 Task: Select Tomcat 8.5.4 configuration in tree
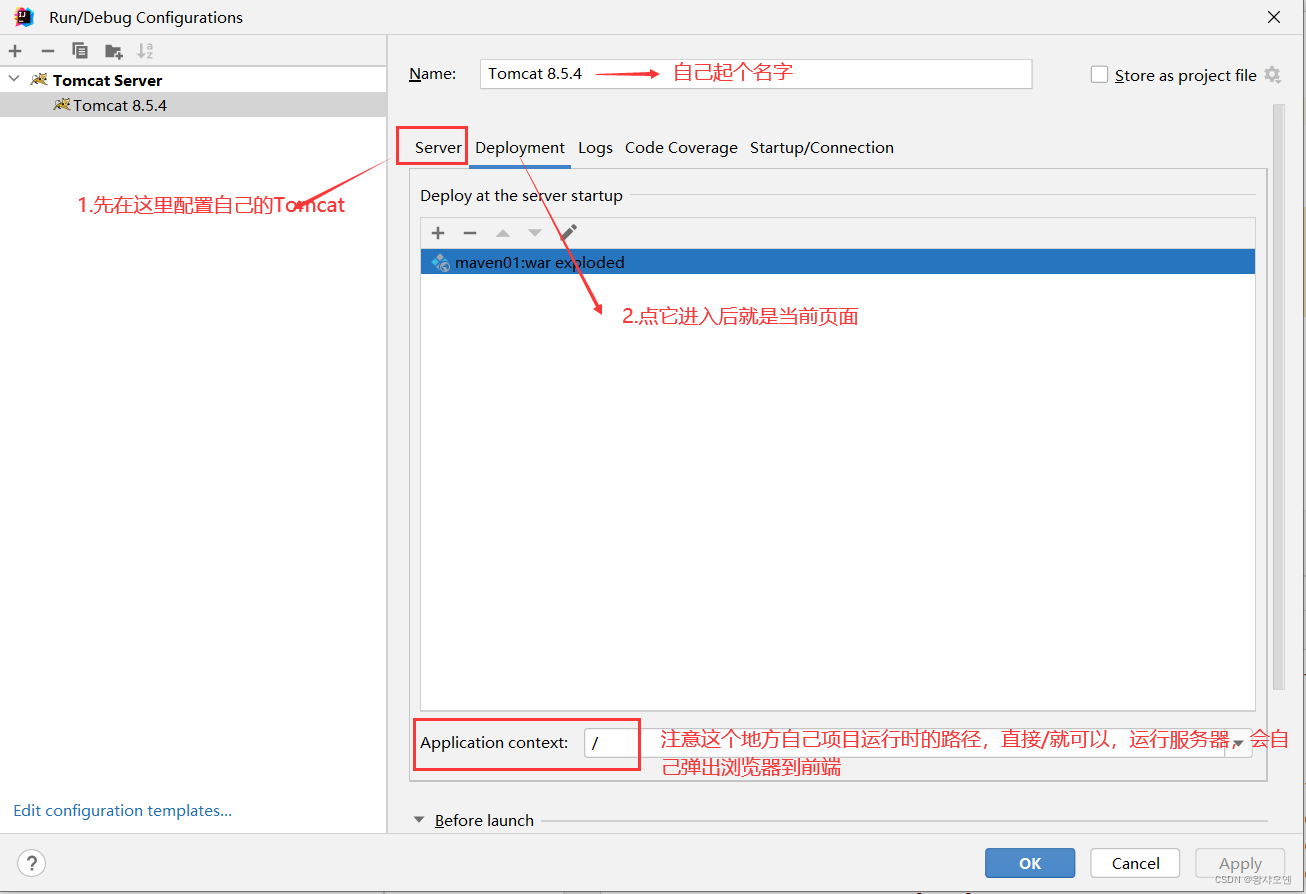pyautogui.click(x=193, y=105)
